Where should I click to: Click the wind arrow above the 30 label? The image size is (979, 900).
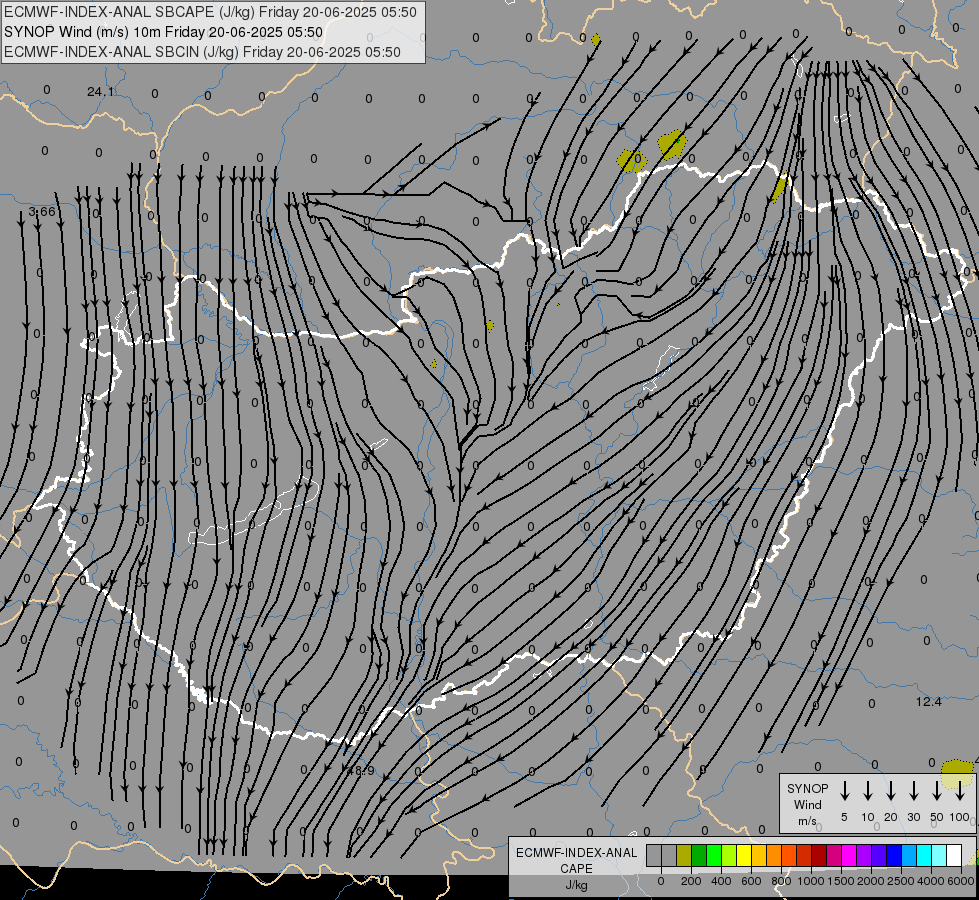(x=913, y=791)
